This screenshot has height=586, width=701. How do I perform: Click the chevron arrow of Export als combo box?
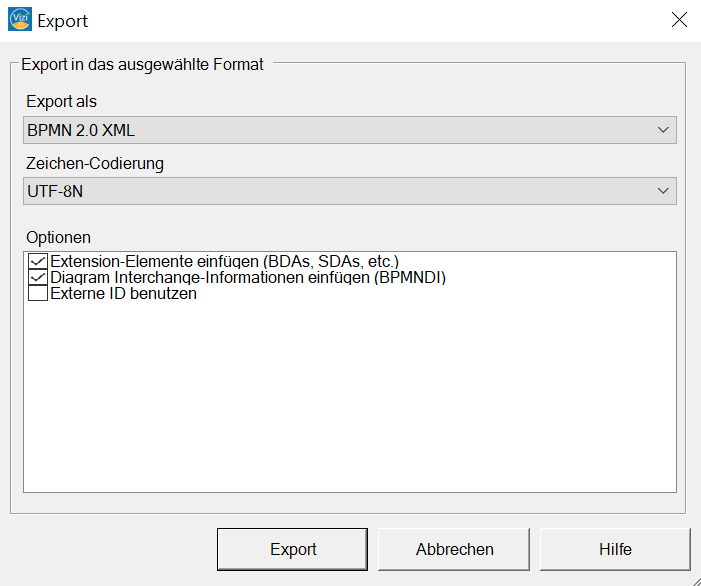click(663, 130)
